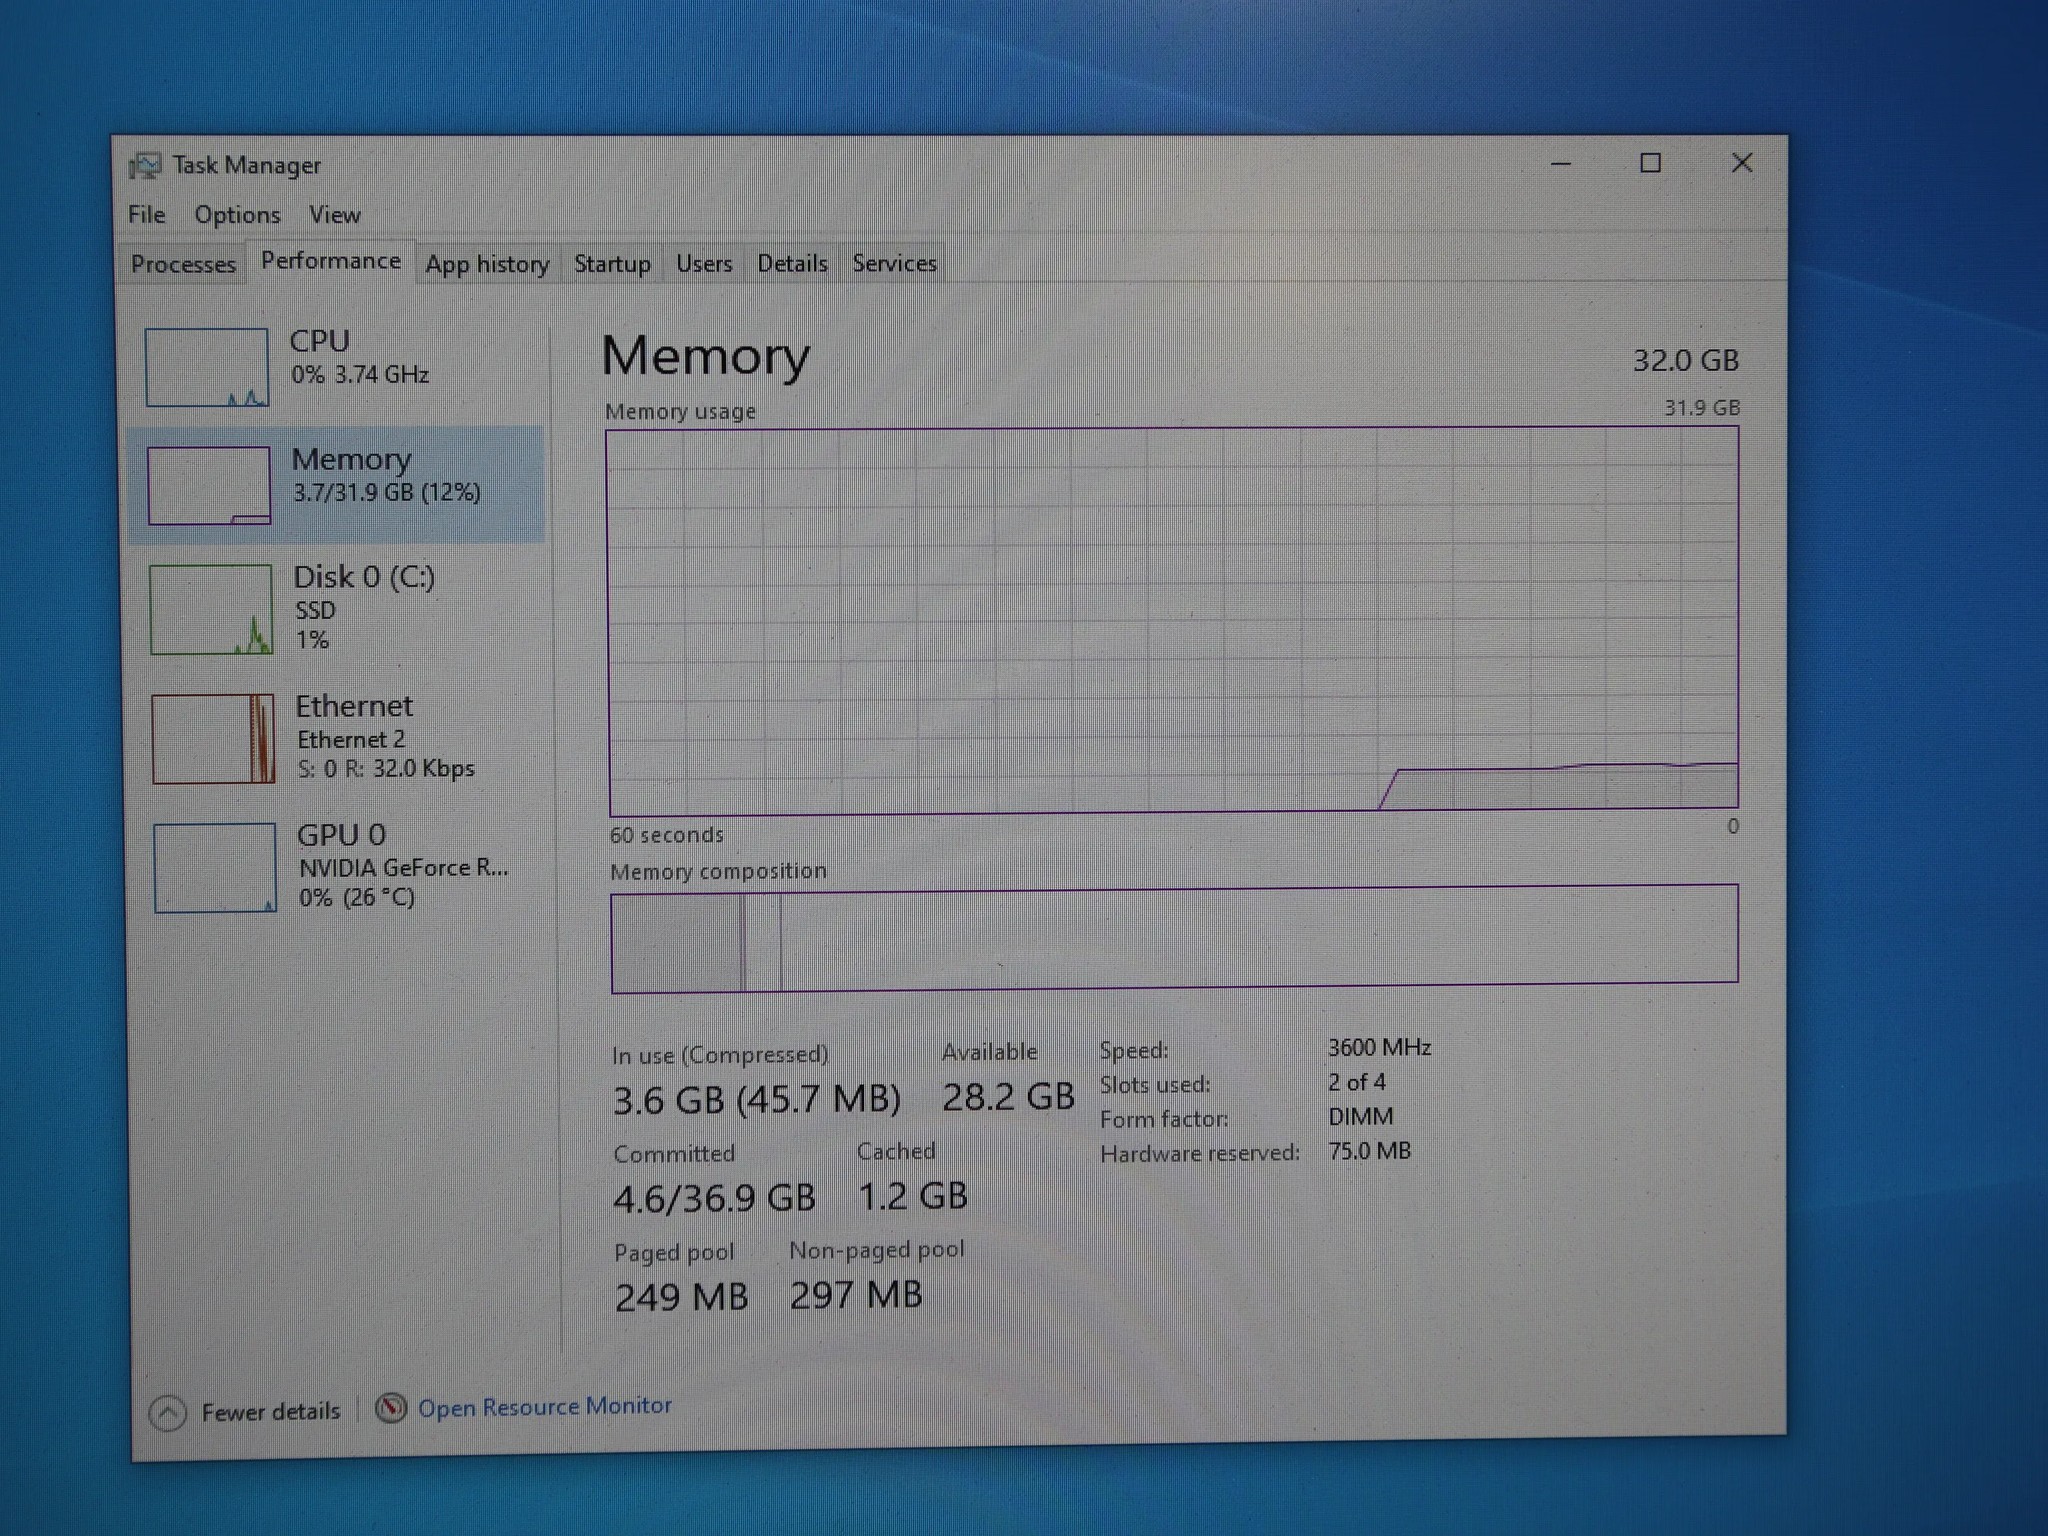Open the Users tab
The height and width of the screenshot is (1536, 2048).
click(704, 264)
